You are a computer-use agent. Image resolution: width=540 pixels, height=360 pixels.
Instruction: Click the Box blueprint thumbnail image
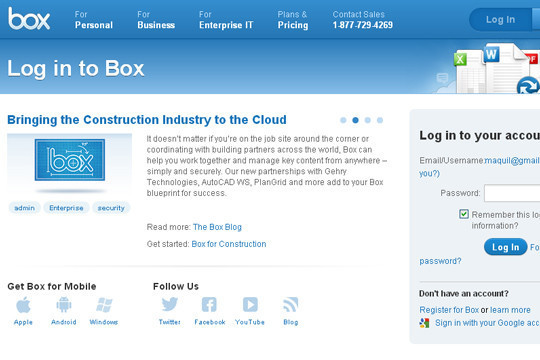click(x=70, y=160)
